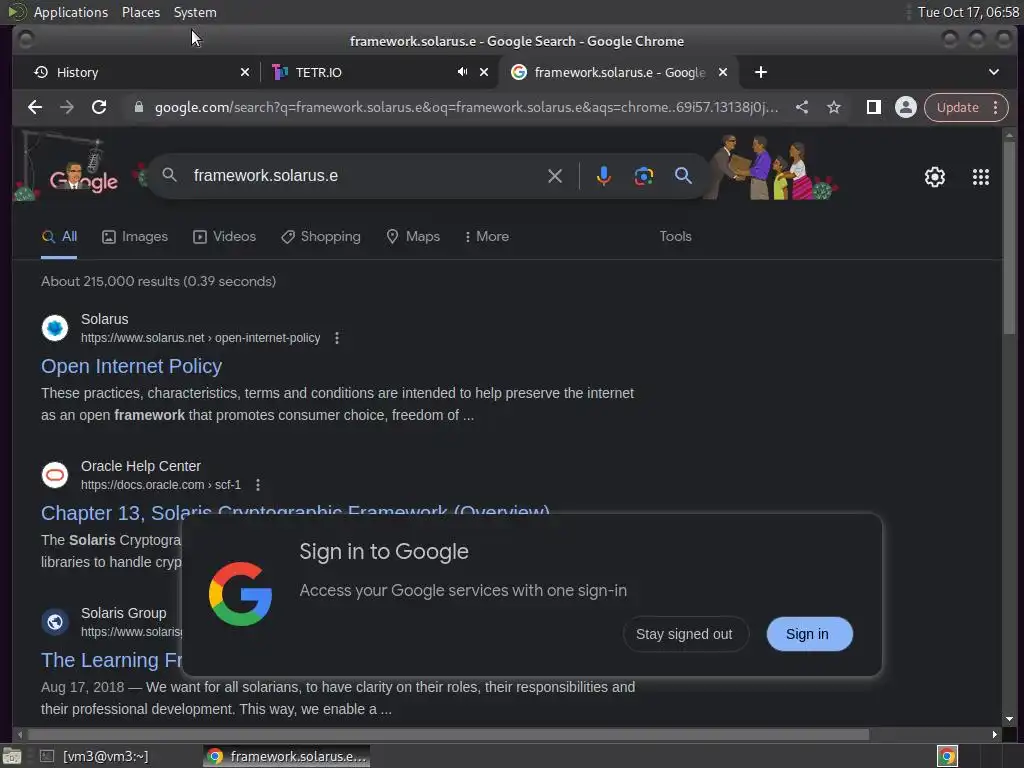1024x768 pixels.
Task: Click the Chrome taskbar window button
Action: point(287,756)
